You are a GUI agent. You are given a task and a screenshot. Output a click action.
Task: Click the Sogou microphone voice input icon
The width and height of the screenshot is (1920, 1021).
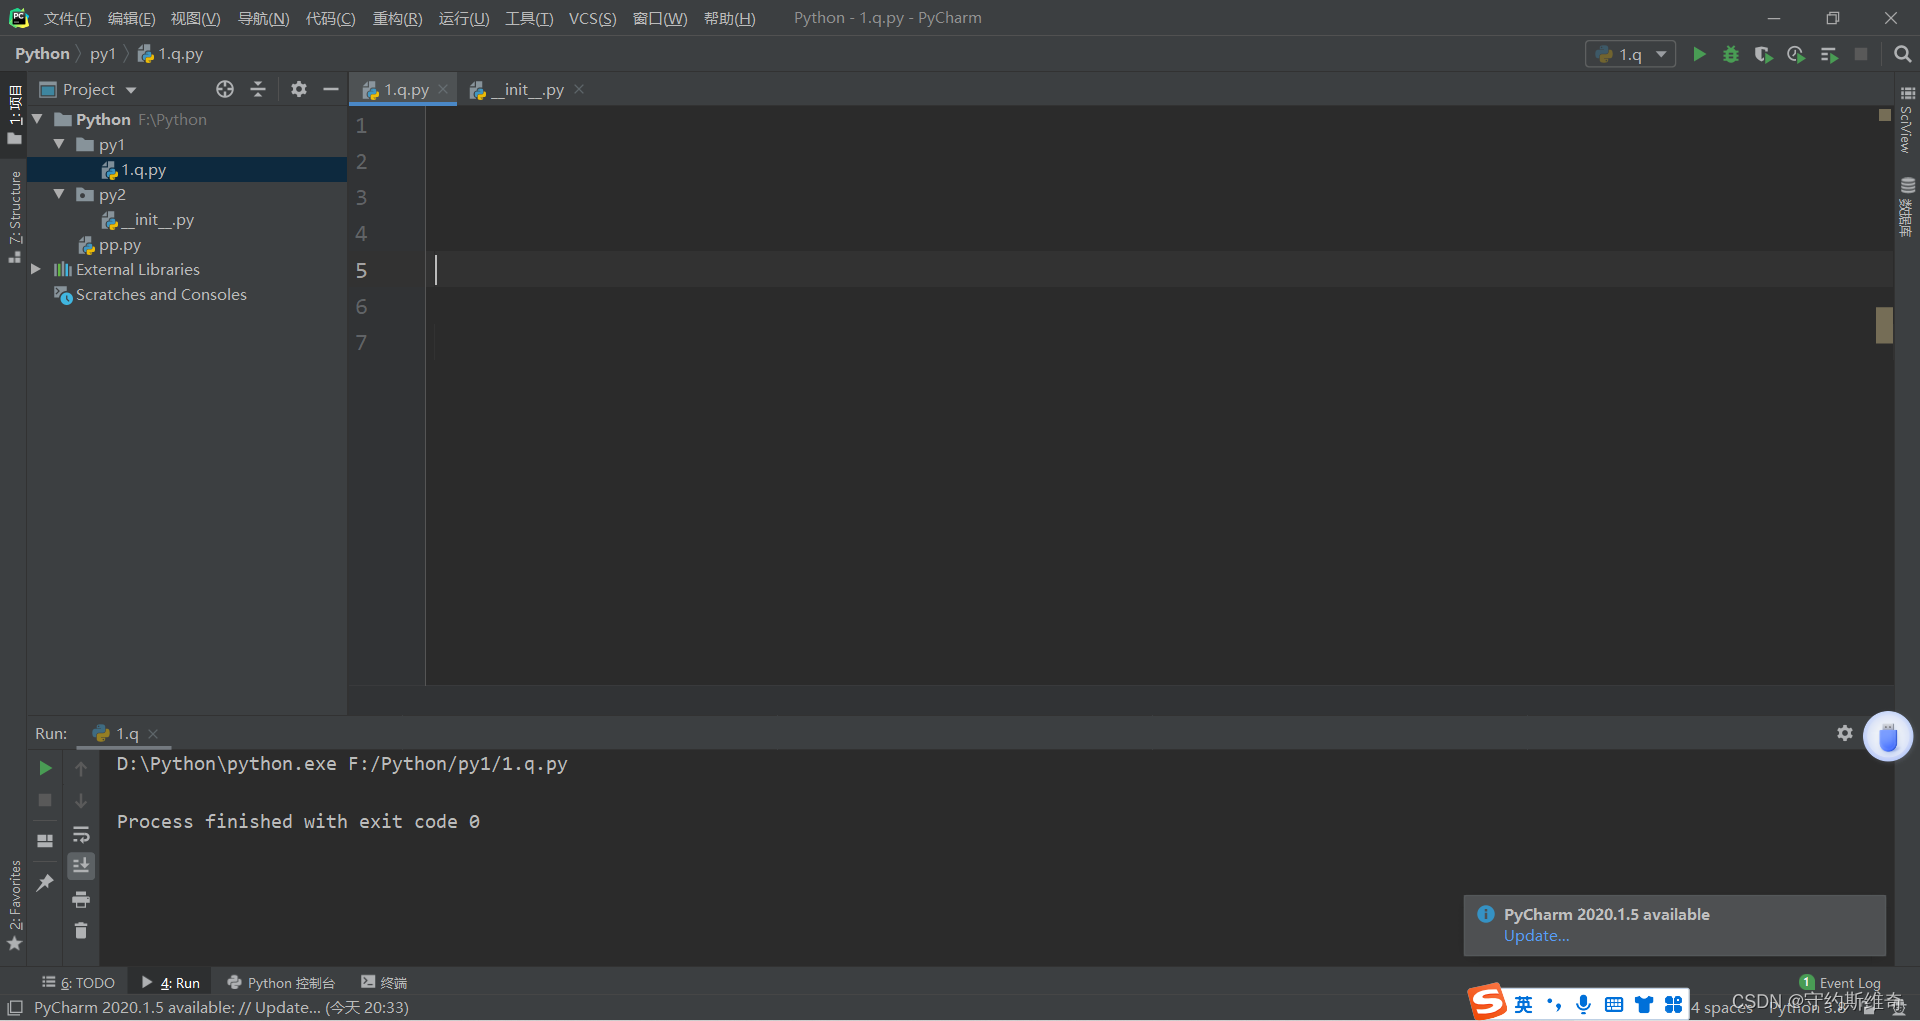[1583, 1004]
